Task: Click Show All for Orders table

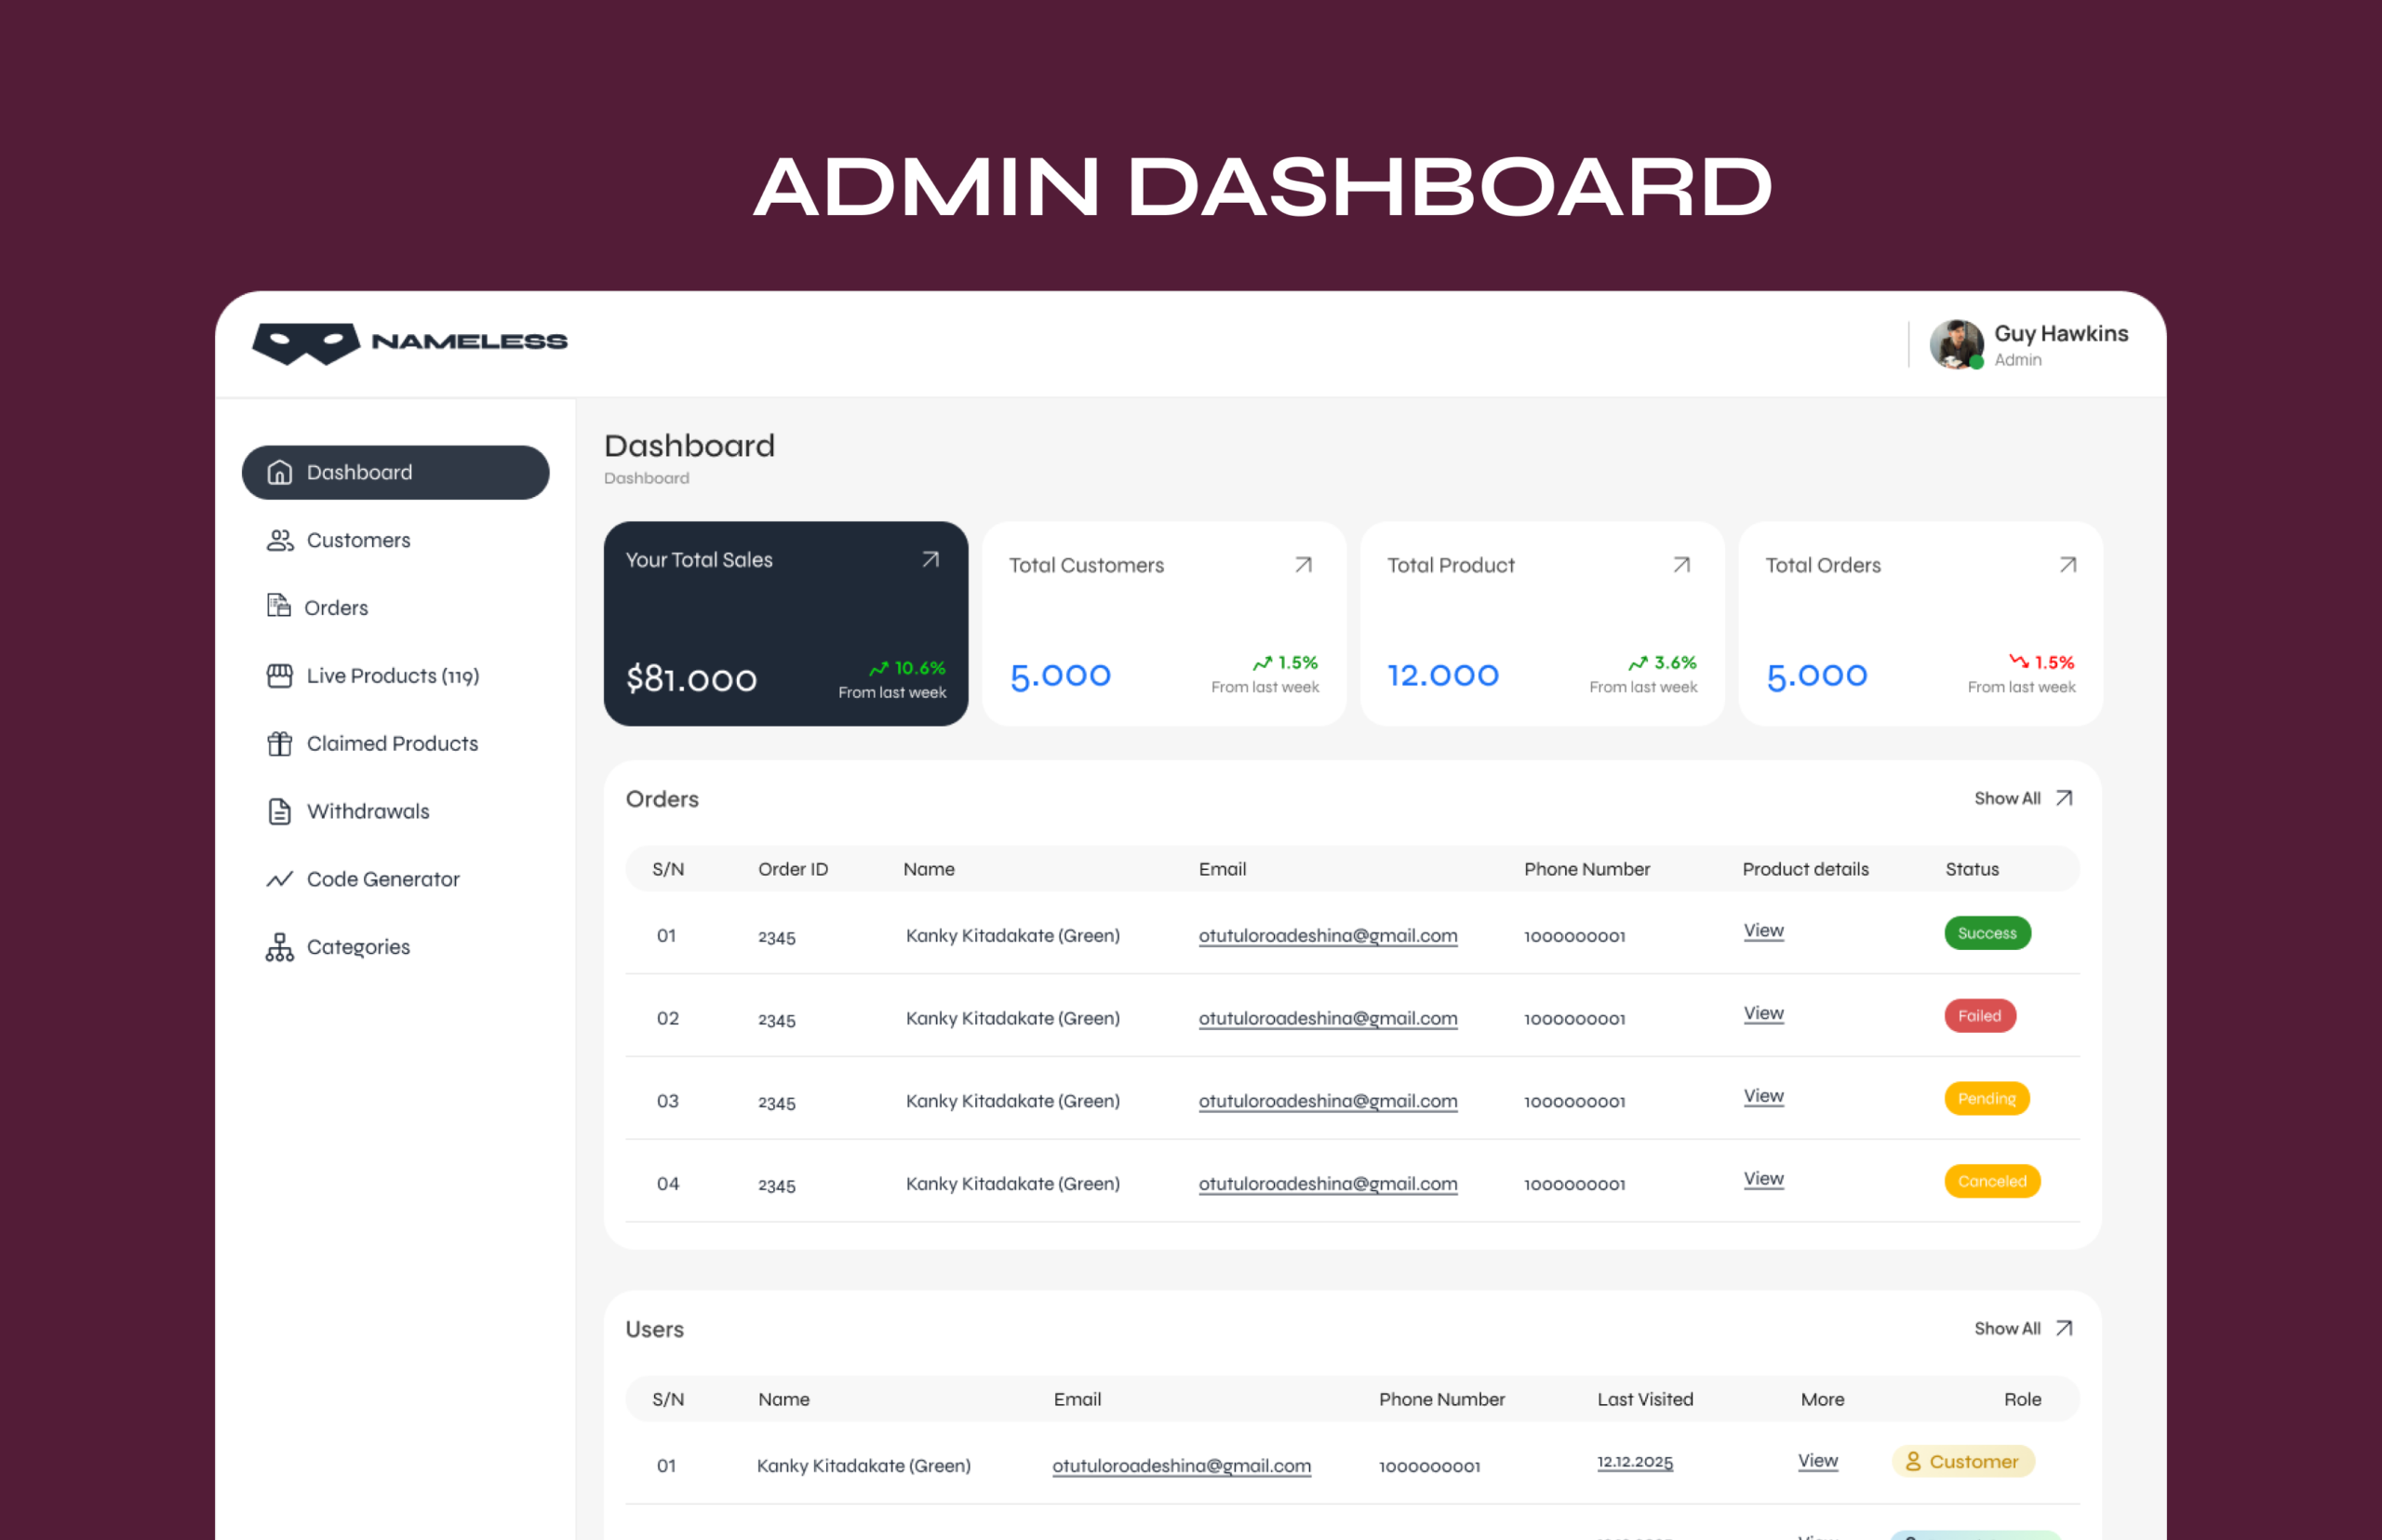Action: pyautogui.click(x=2022, y=798)
